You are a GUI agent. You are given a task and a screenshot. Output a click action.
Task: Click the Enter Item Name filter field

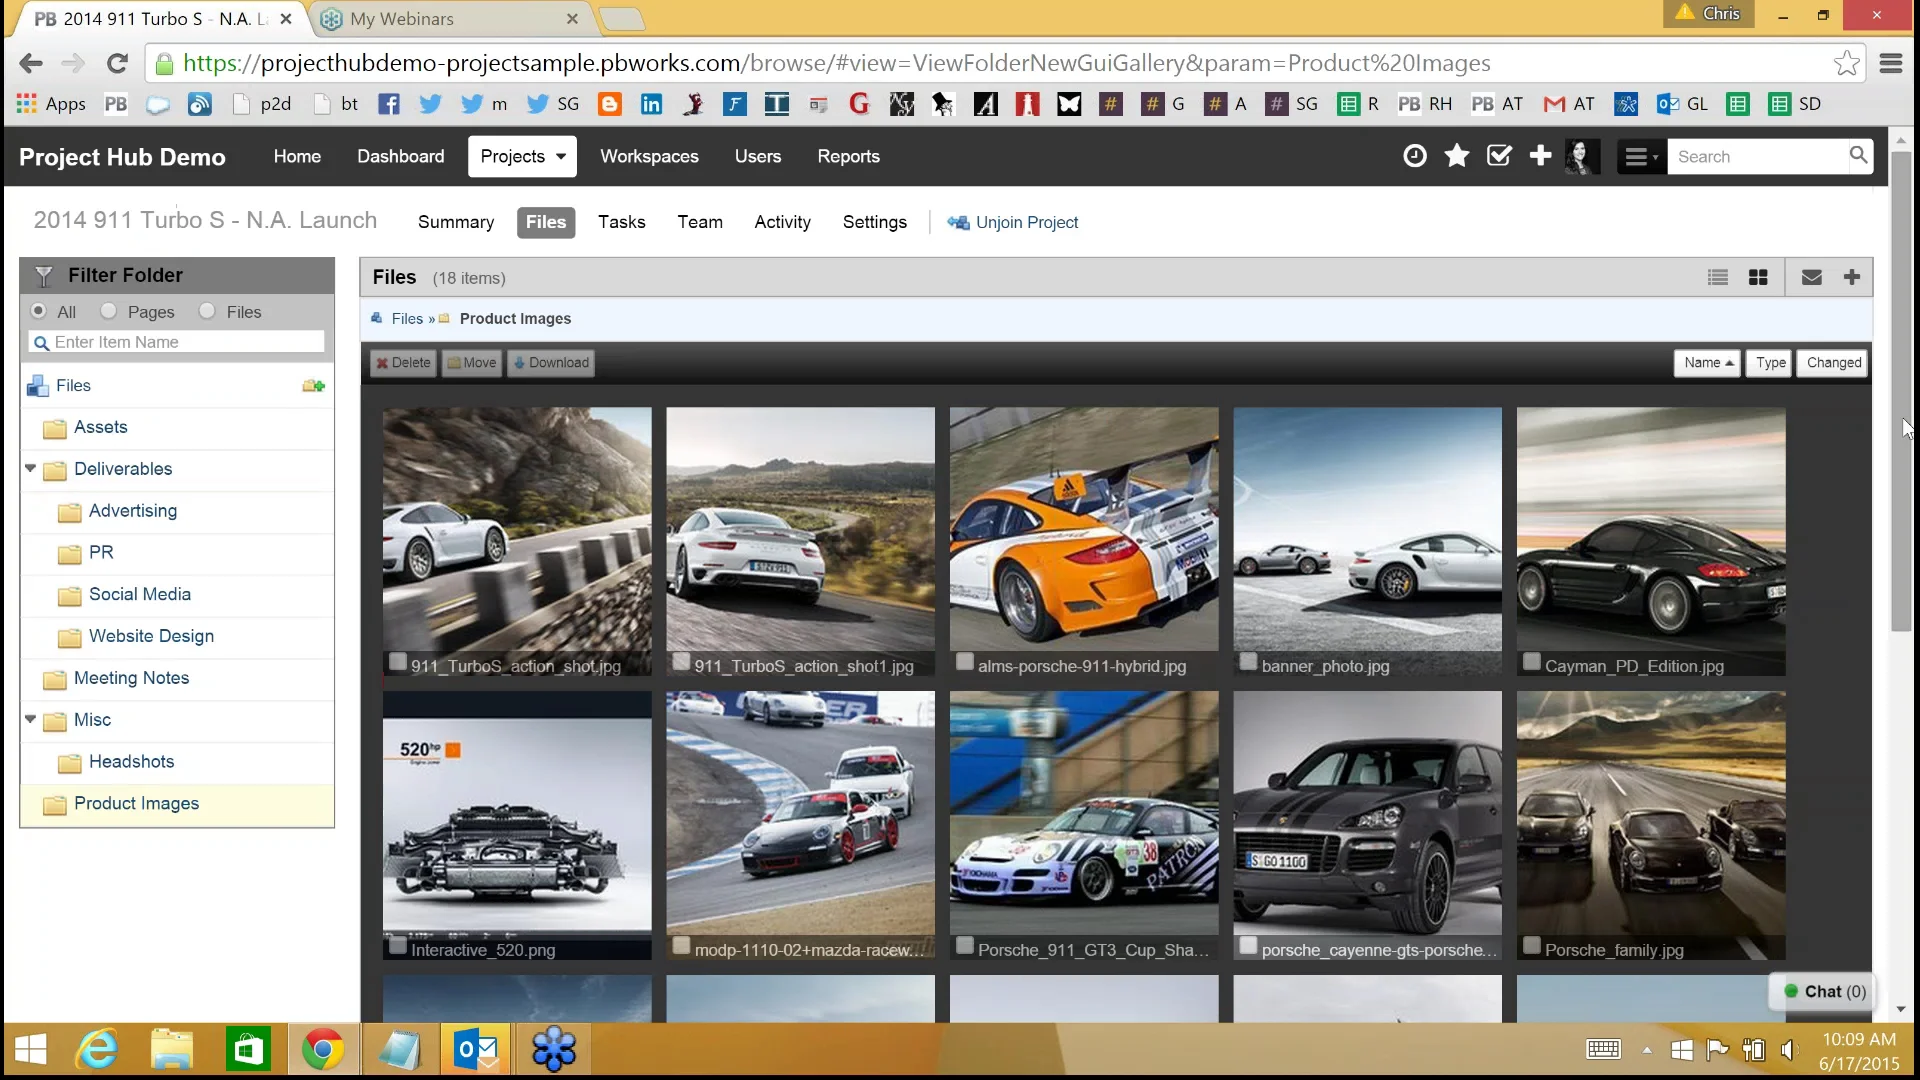tap(177, 342)
